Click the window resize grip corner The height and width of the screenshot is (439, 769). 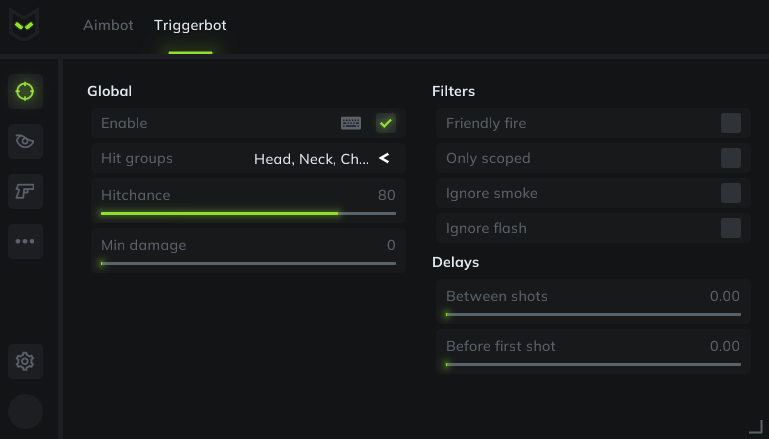click(755, 426)
